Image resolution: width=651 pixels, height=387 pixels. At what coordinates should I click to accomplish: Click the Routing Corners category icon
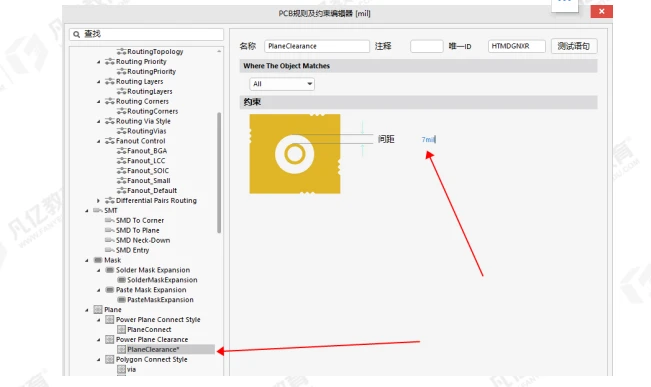110,101
